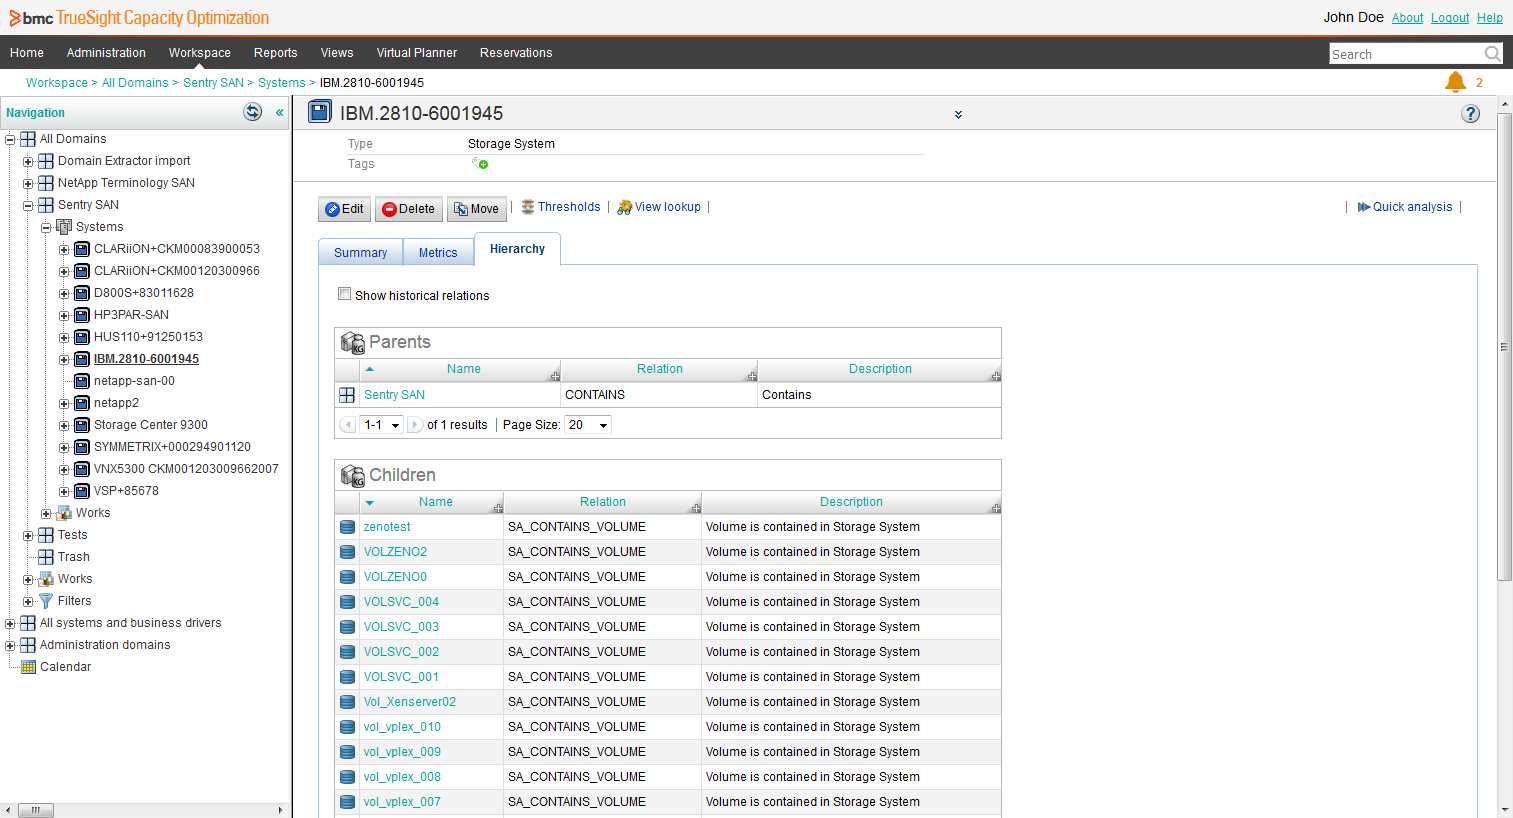This screenshot has width=1513, height=818.
Task: Open the 1-1 results range dropdown
Action: [382, 425]
